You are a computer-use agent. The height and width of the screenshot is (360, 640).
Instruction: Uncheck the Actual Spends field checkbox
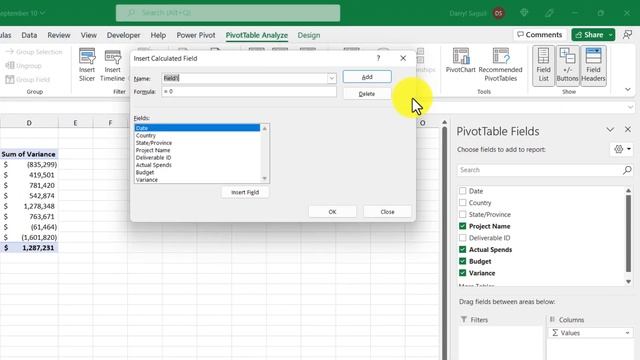(x=462, y=249)
